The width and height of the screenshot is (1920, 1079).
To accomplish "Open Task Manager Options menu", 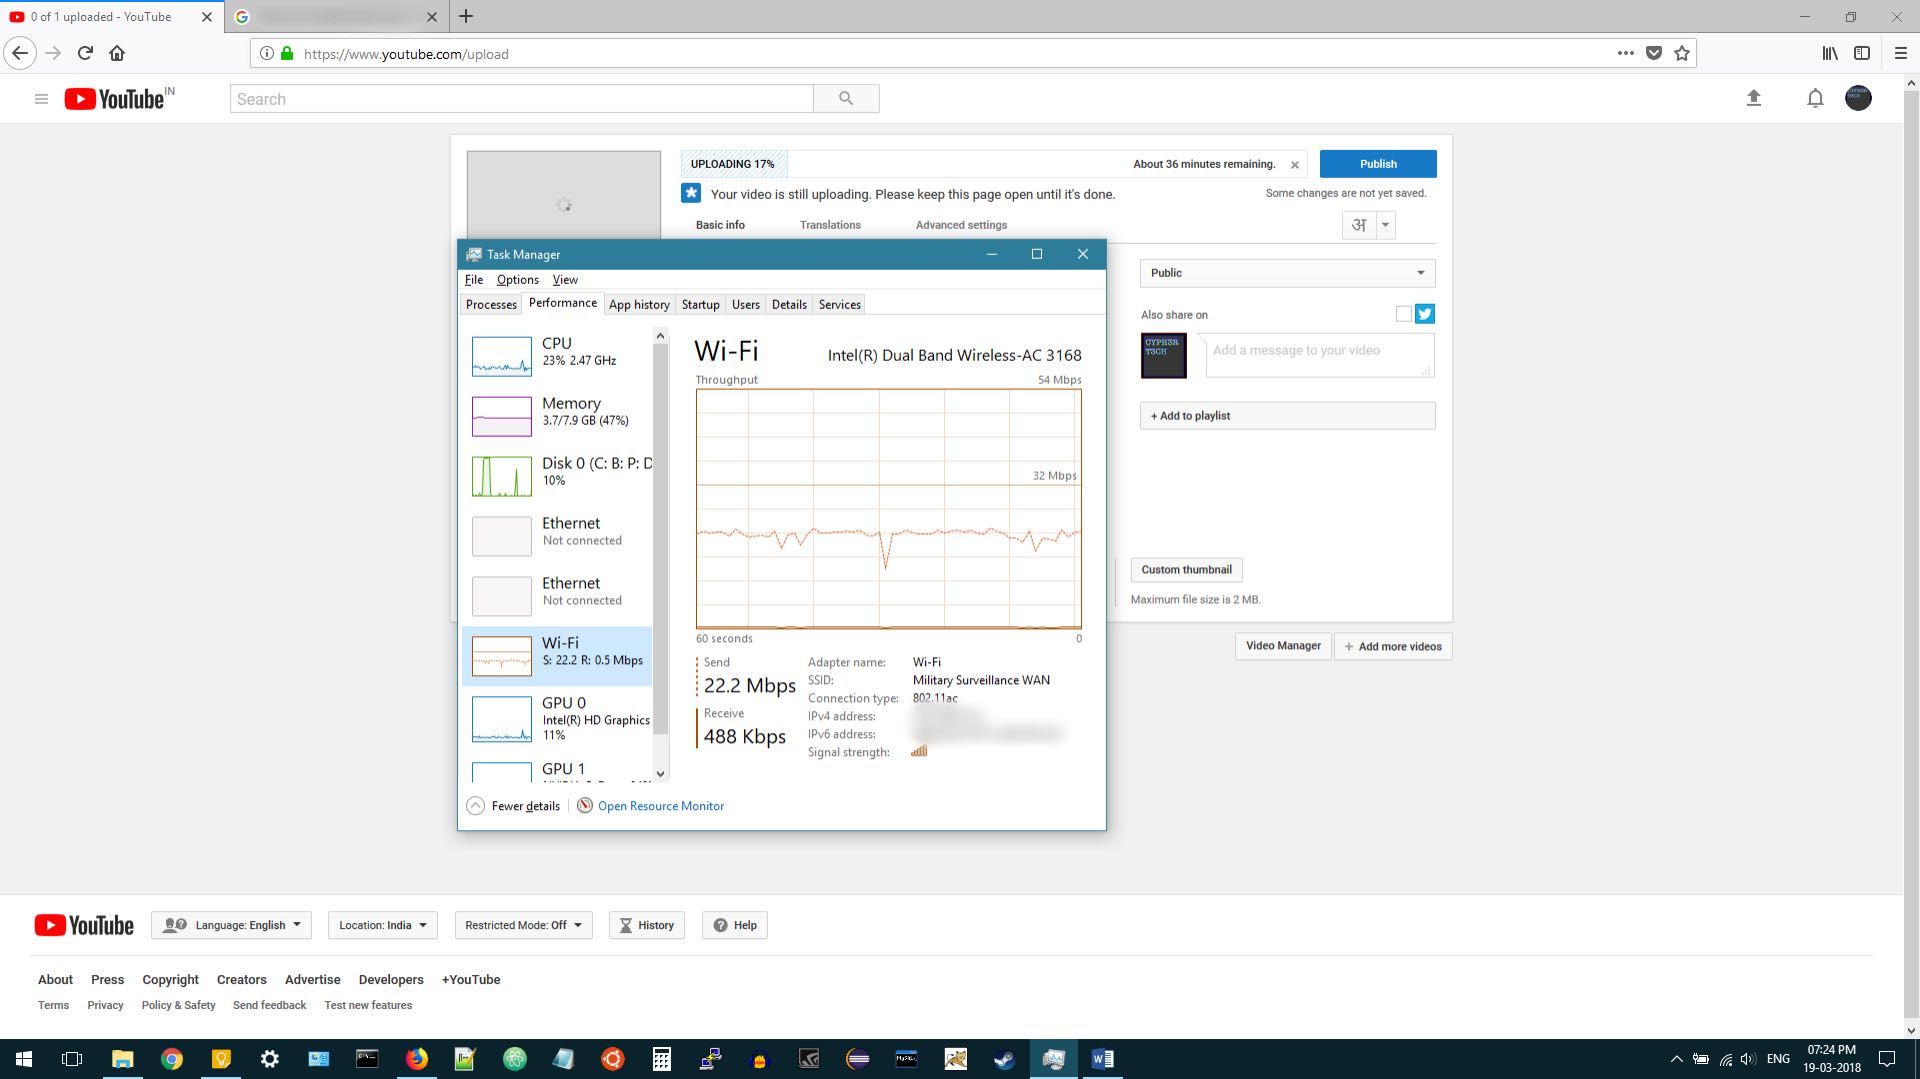I will 518,280.
